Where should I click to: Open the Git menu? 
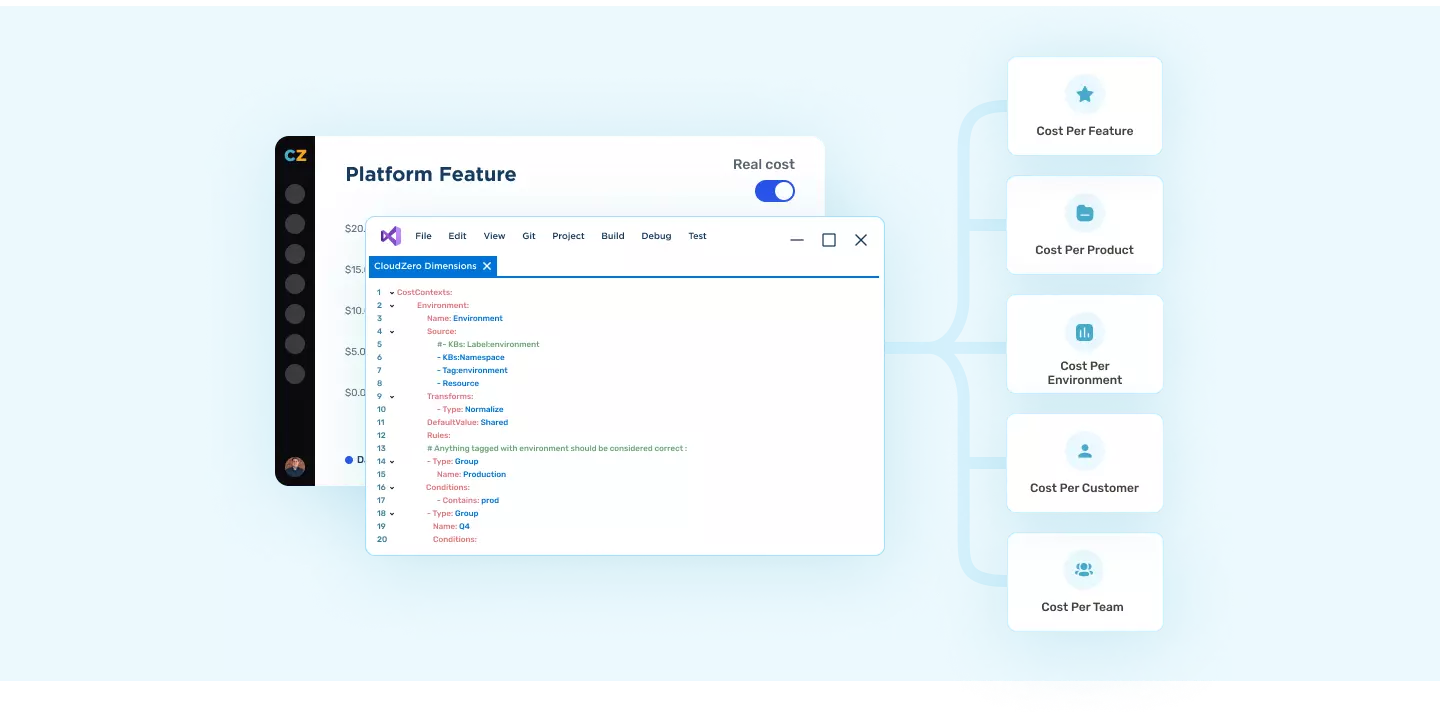tap(529, 236)
